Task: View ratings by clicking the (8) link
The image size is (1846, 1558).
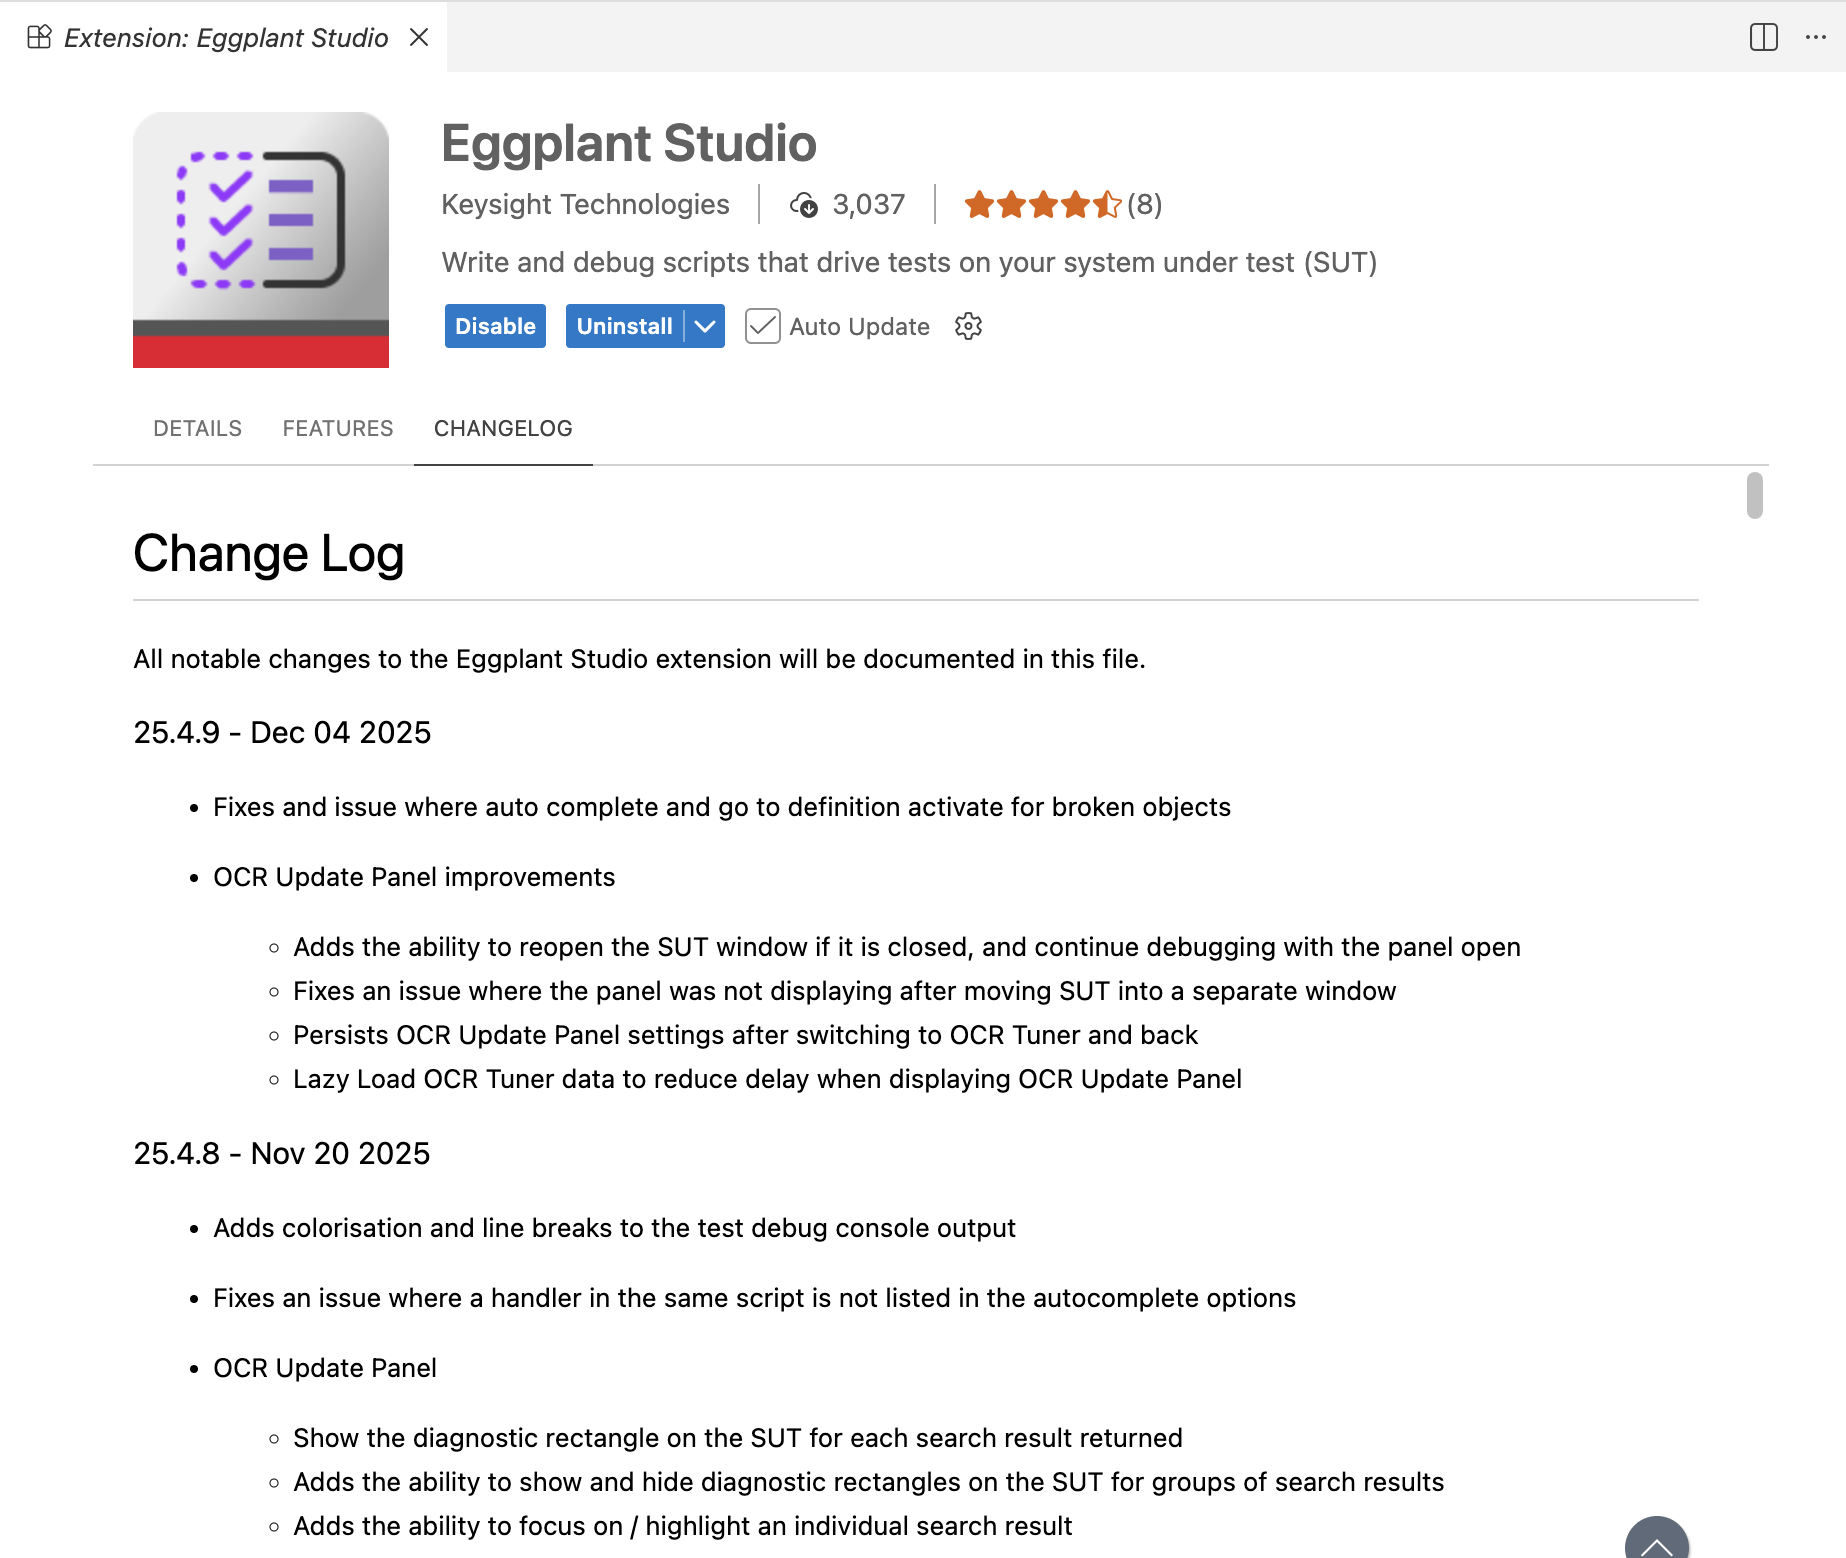Action: (x=1144, y=204)
